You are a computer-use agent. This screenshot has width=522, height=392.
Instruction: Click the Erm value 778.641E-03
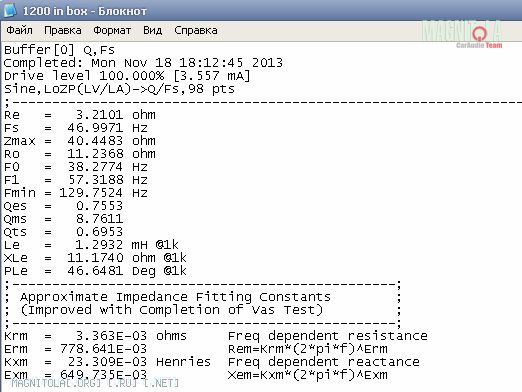tap(103, 349)
